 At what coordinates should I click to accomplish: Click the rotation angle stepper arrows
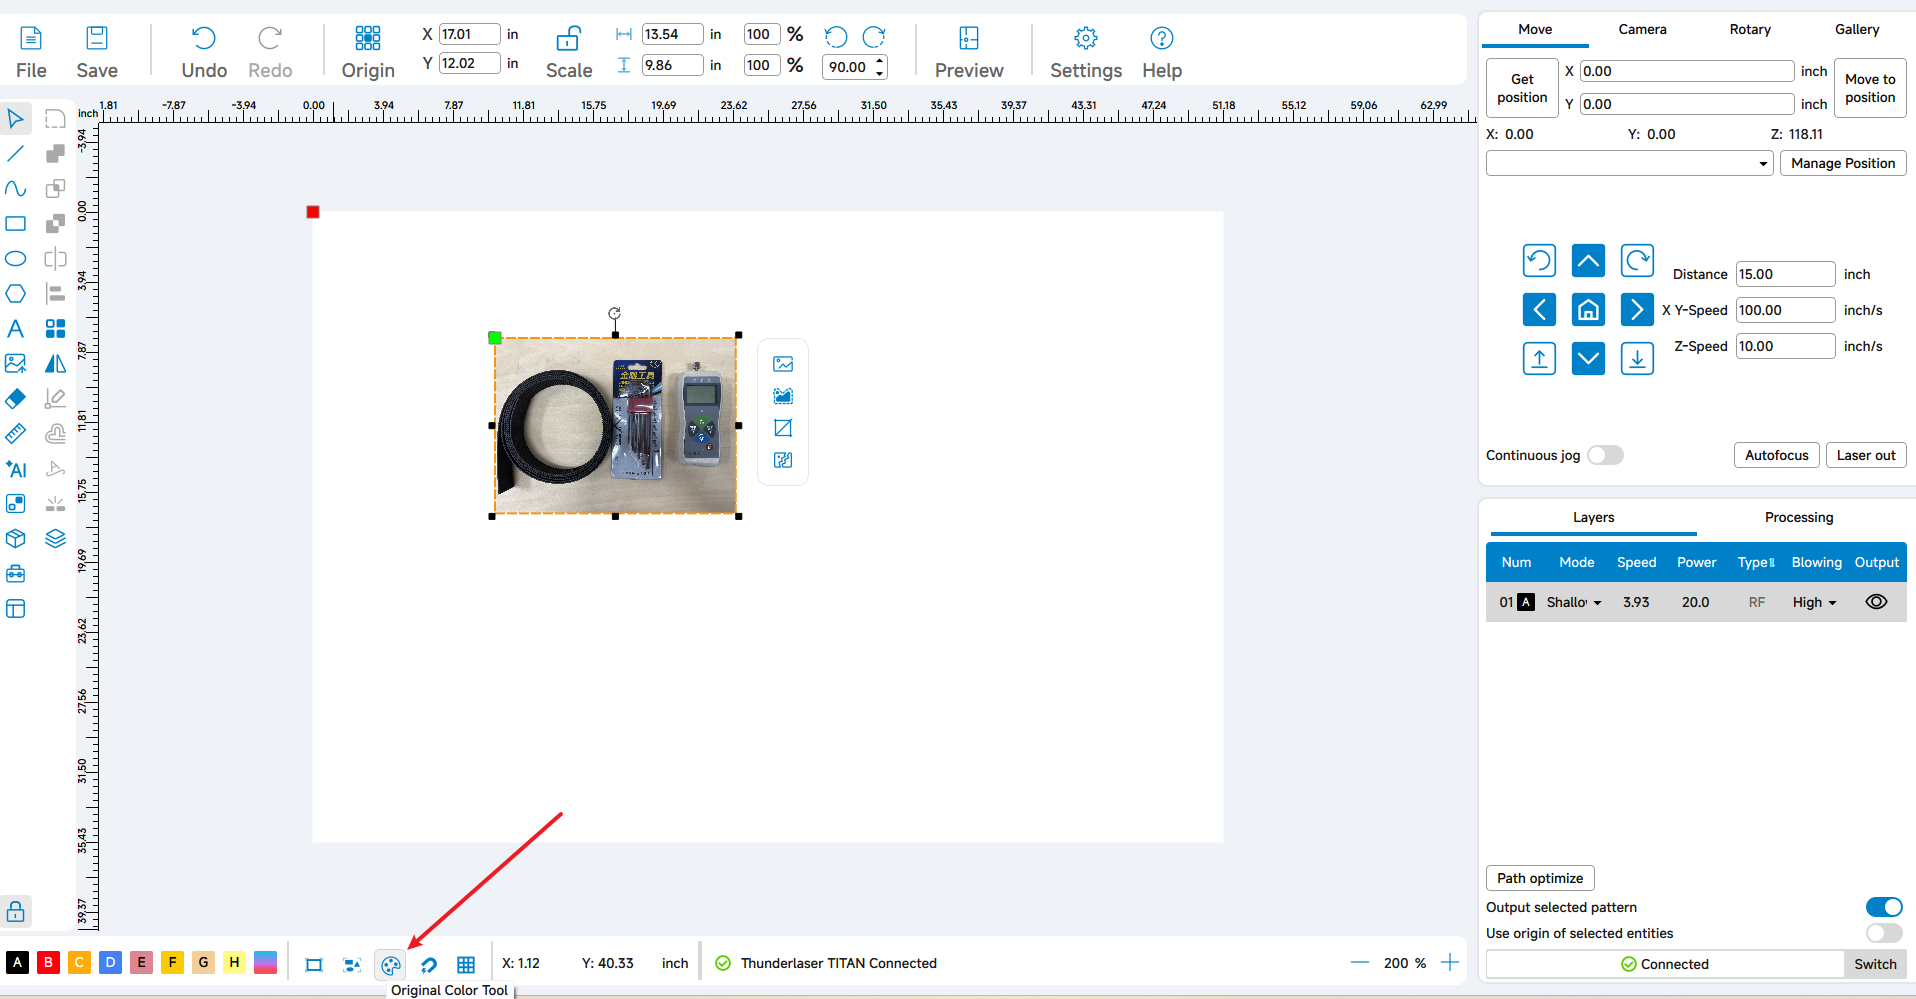tap(880, 67)
